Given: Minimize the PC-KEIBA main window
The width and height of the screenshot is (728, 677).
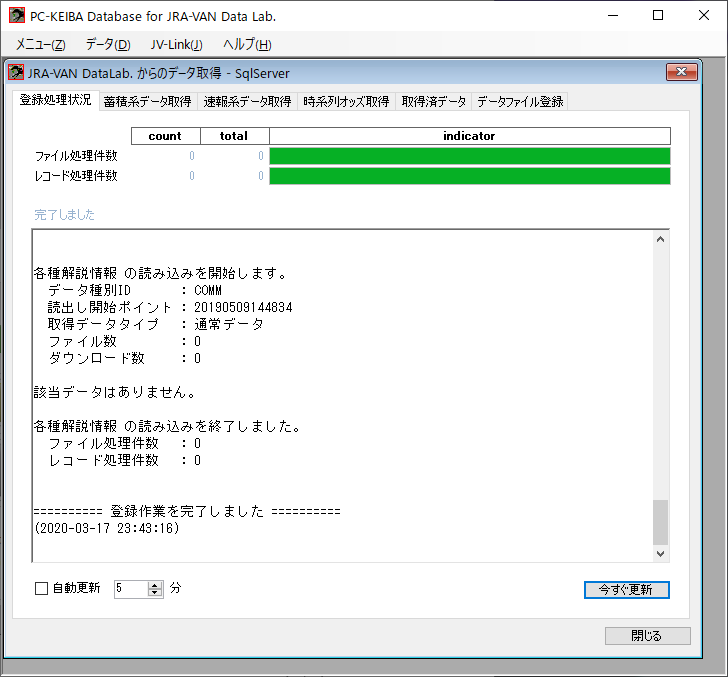Looking at the screenshot, I should pos(613,16).
